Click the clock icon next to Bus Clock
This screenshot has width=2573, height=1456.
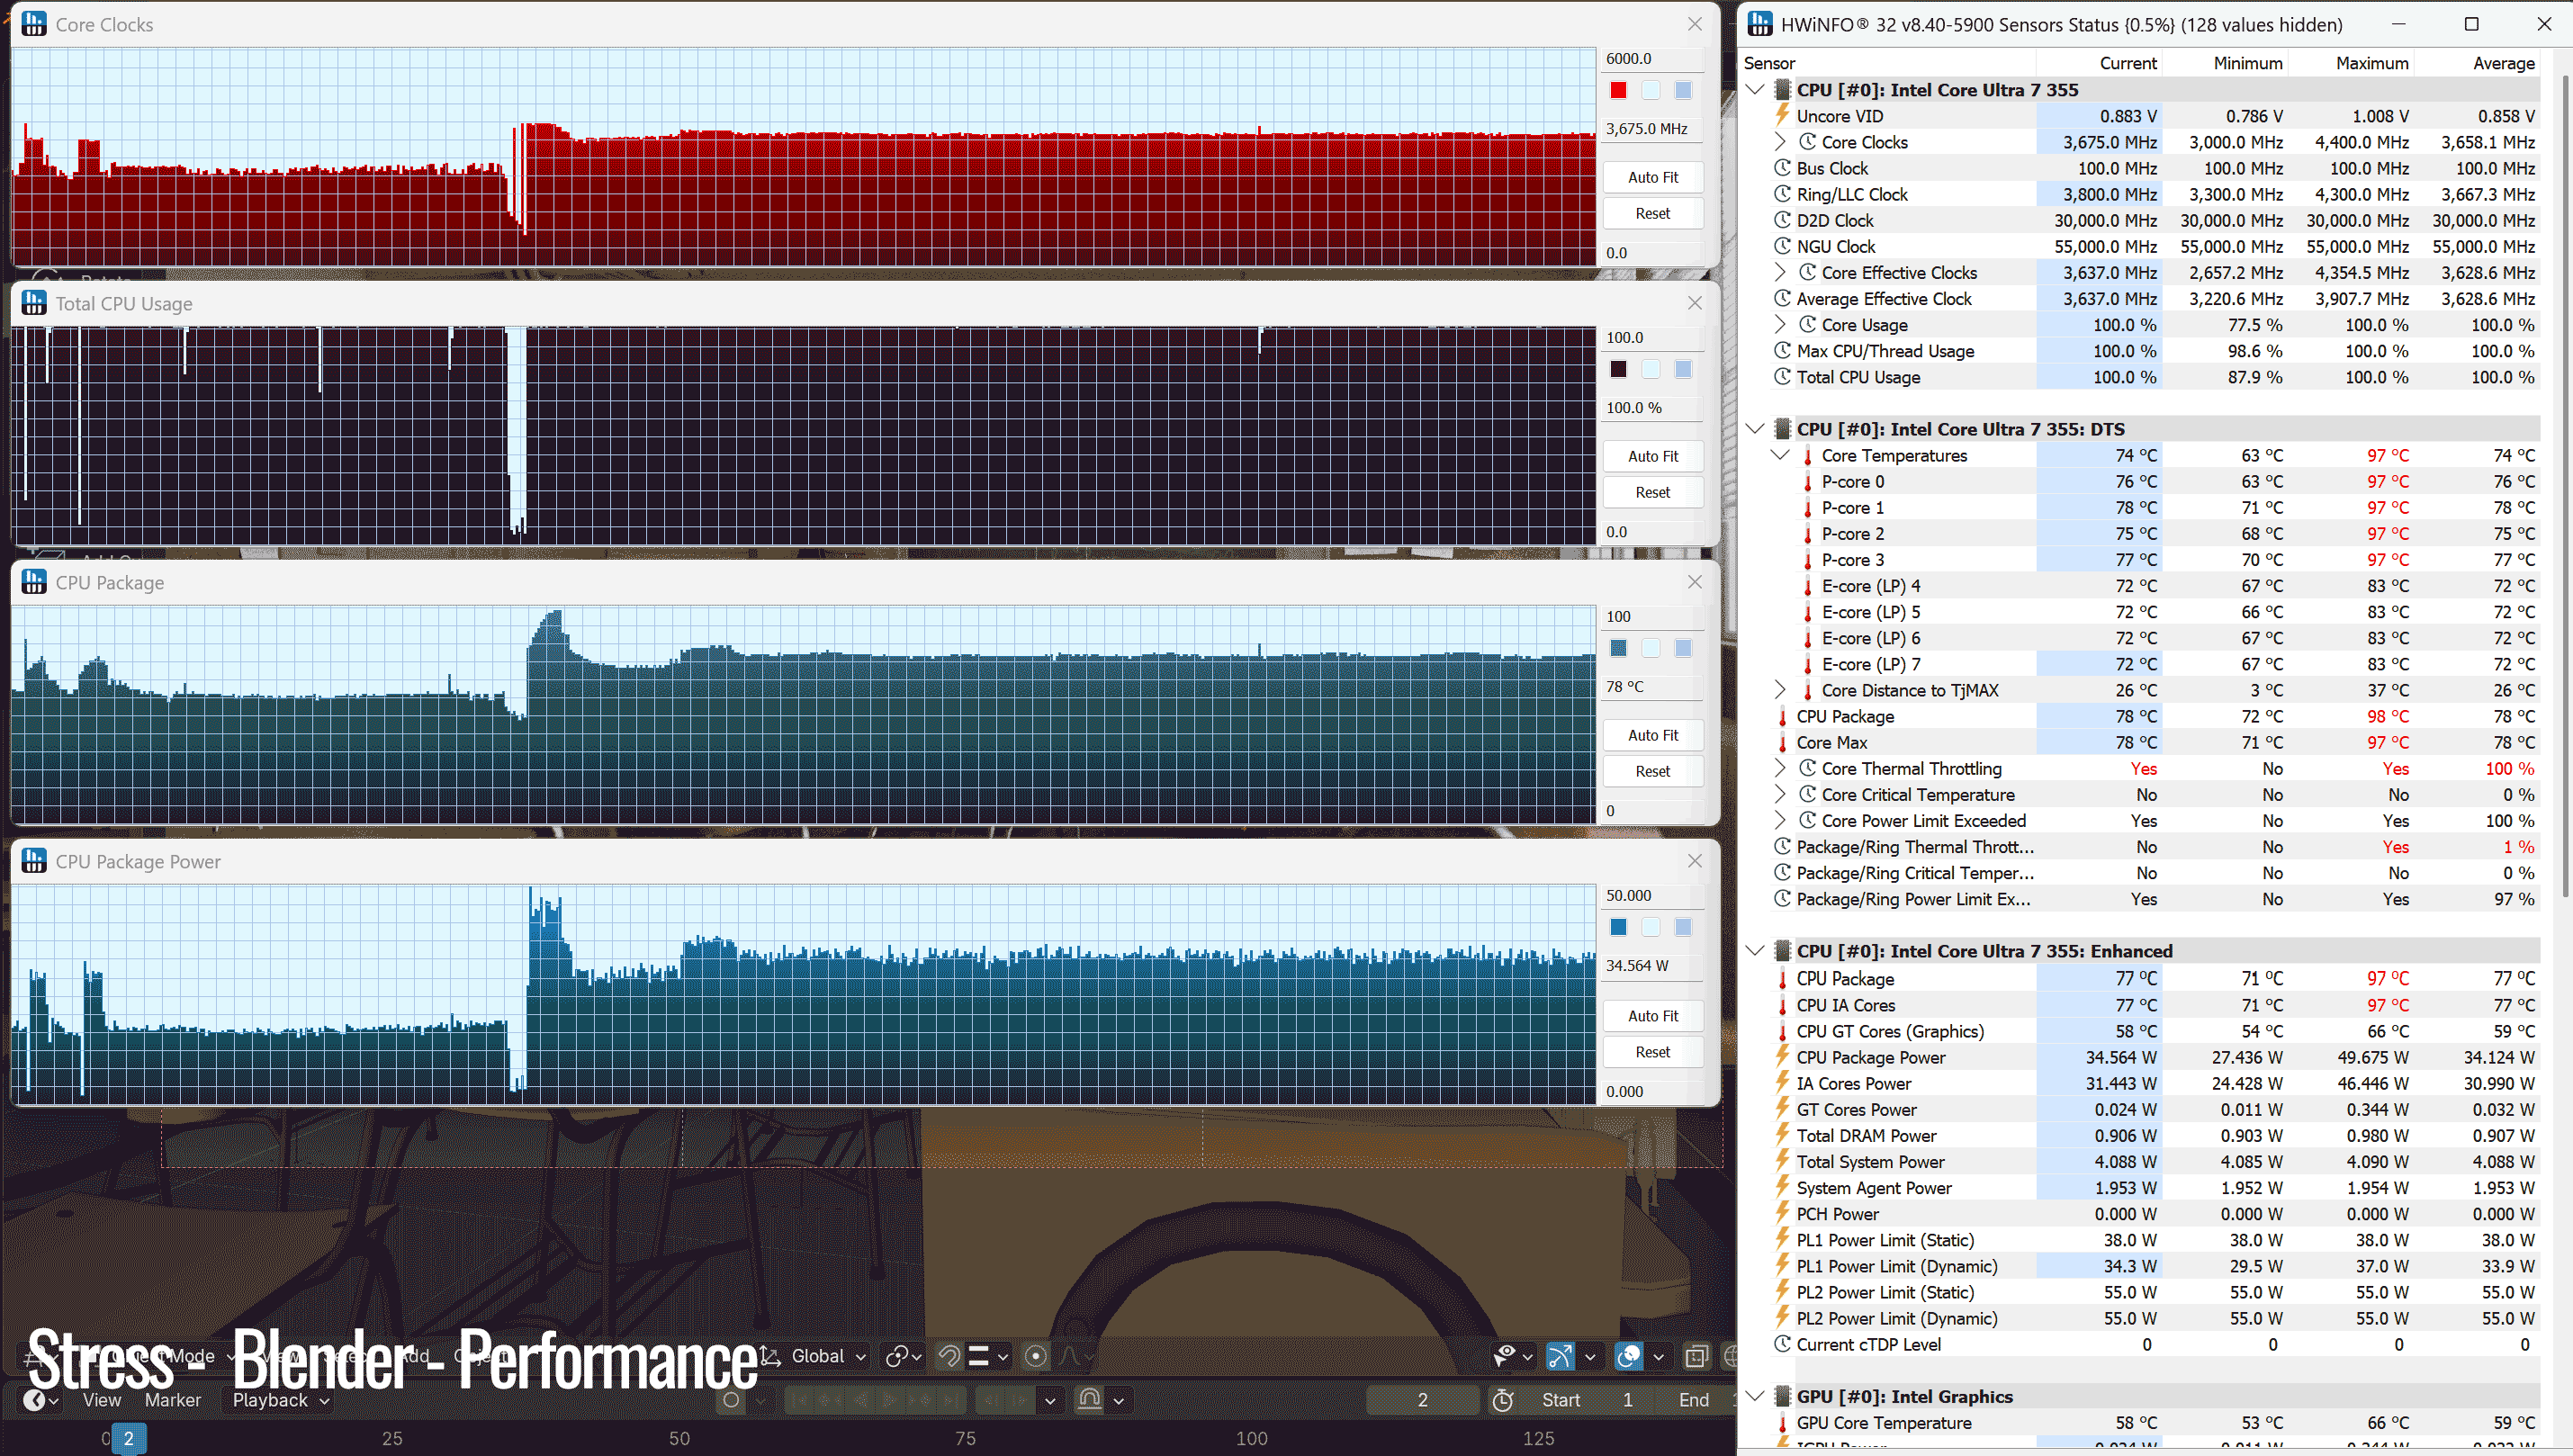(x=1782, y=168)
